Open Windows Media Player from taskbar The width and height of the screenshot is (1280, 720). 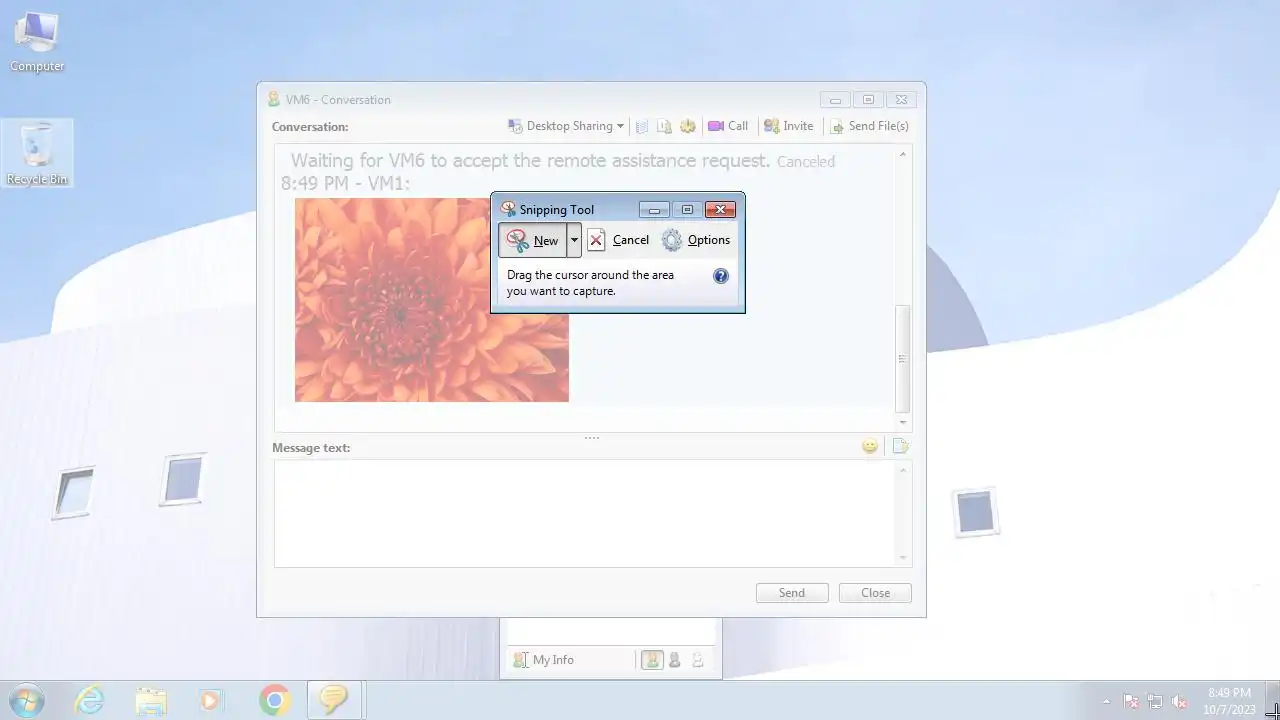click(211, 700)
